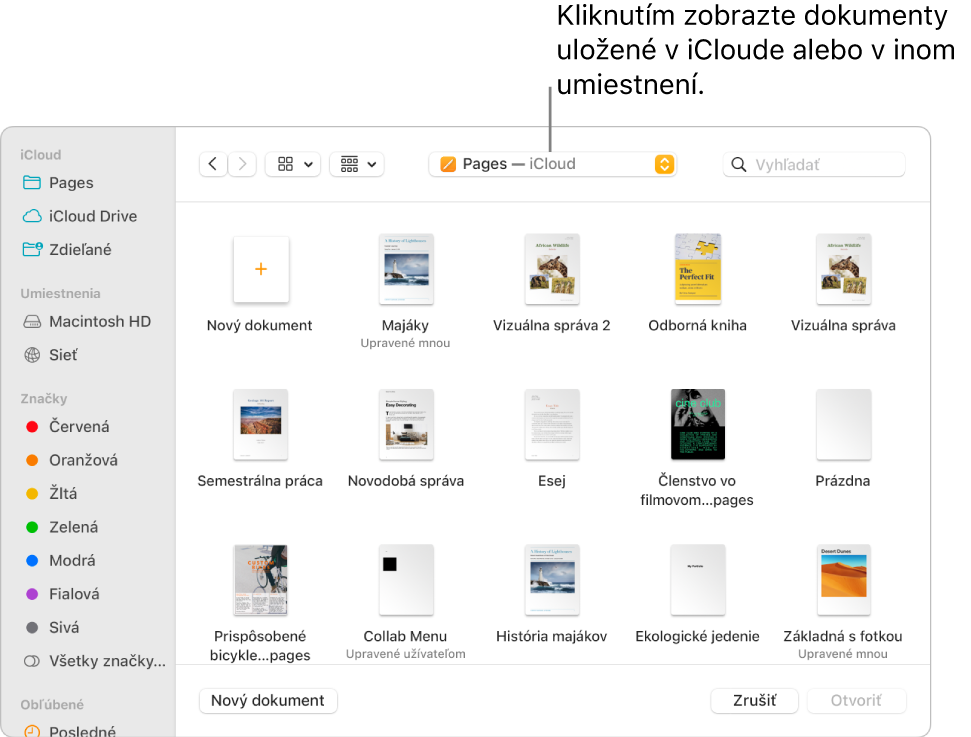
Task: Select the Vizuálna správa document thumbnail
Action: tap(843, 269)
